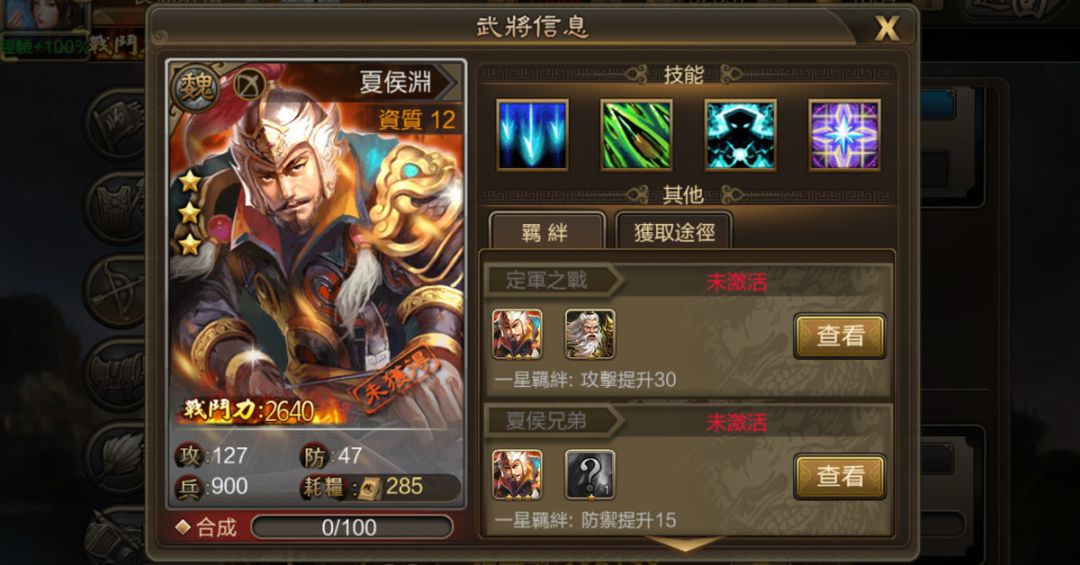This screenshot has height=565, width=1080.
Task: Tap the bow archer class icon
Action: click(249, 85)
